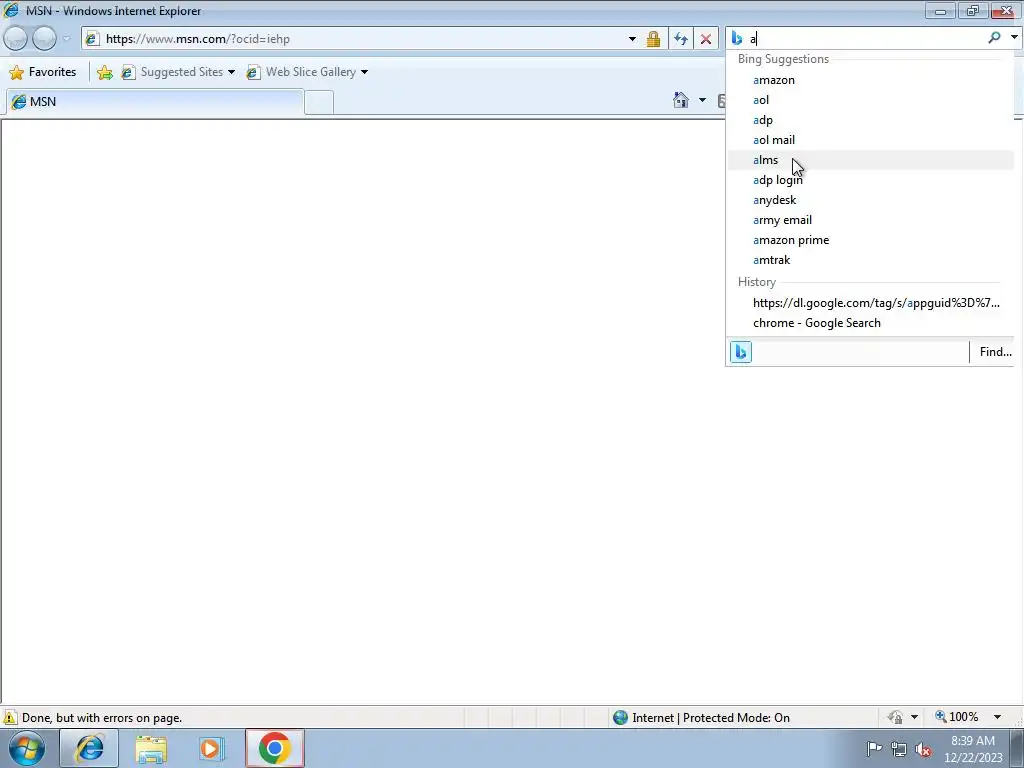Choose the 'amtrak' suggestion
Image resolution: width=1024 pixels, height=768 pixels.
coord(871,260)
